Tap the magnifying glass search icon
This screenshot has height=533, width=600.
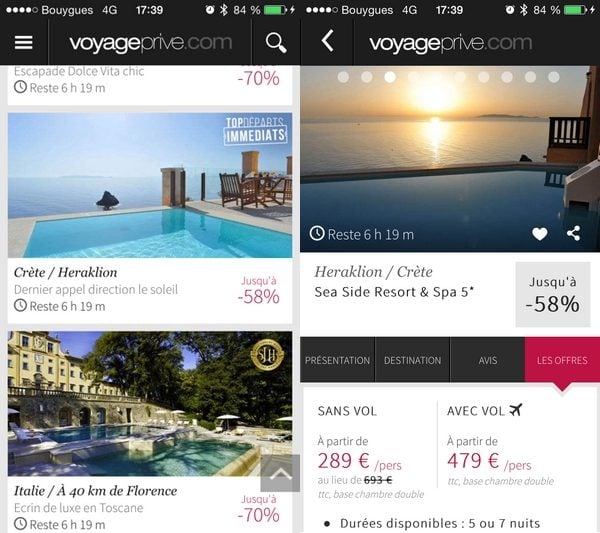tap(276, 42)
